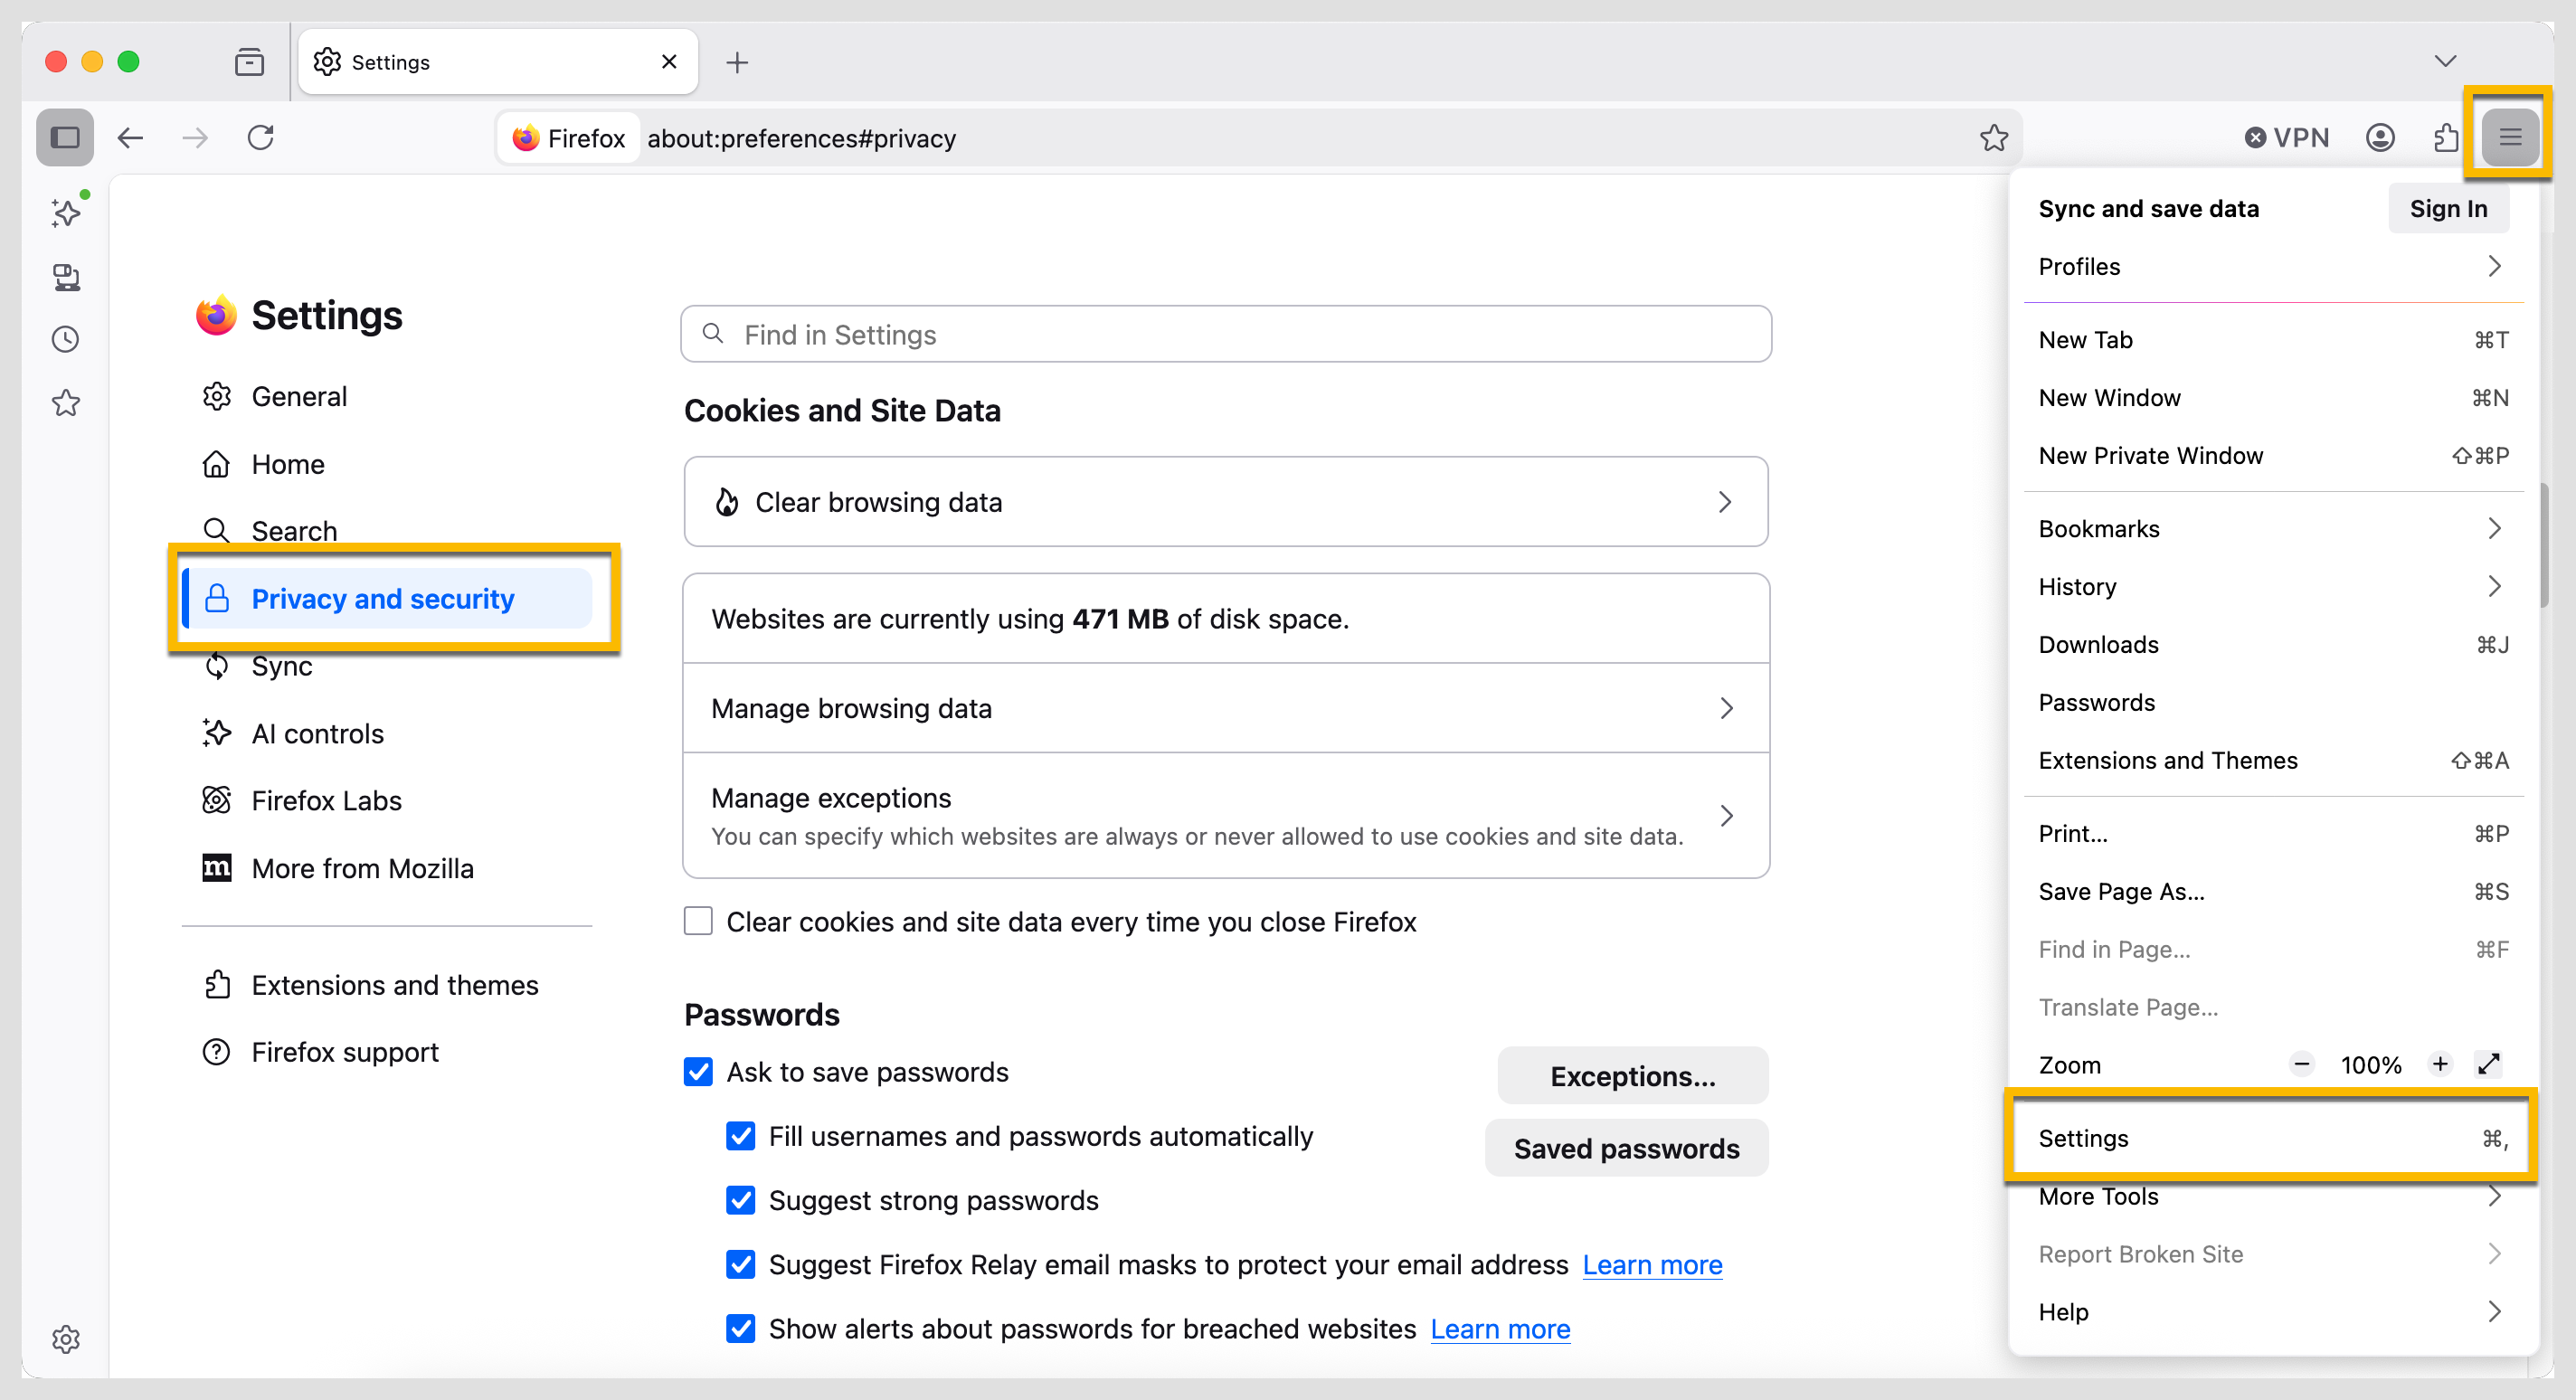The image size is (2576, 1400).
Task: Open Bookmarks star icon in sidebar
Action: (x=66, y=403)
